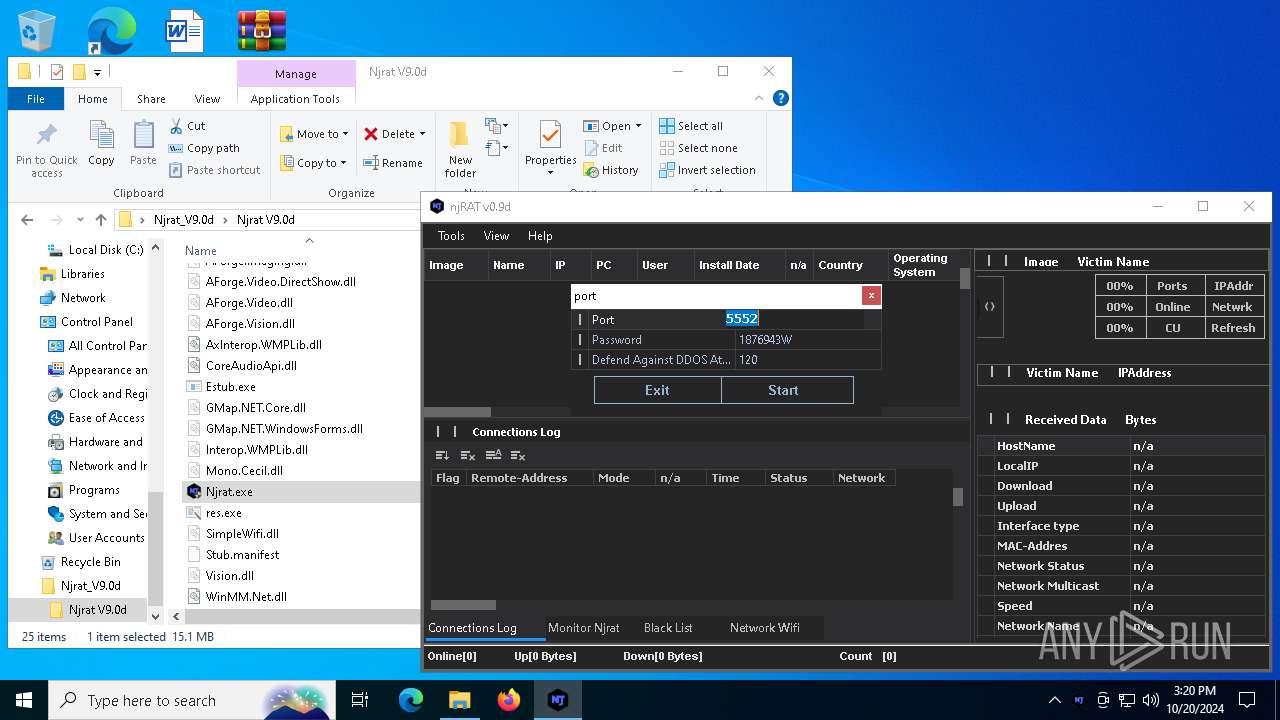Collapse the Explorer ribbon with the chevron

pos(760,98)
